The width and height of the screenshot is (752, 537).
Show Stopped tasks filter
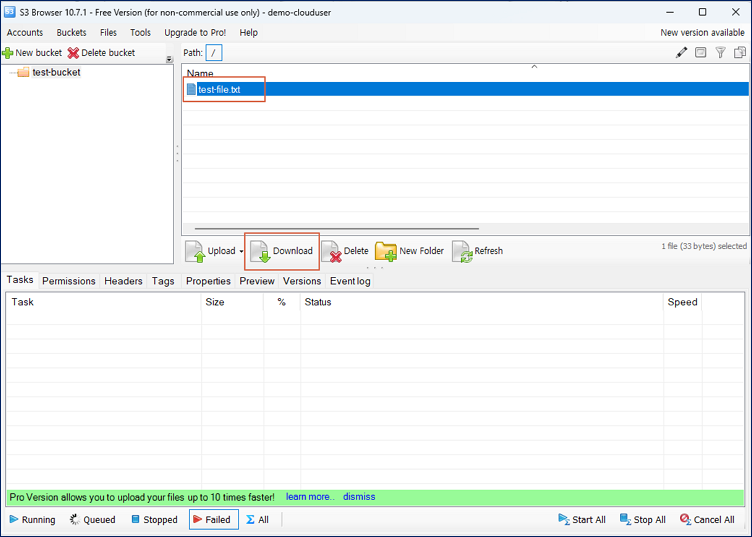[154, 520]
